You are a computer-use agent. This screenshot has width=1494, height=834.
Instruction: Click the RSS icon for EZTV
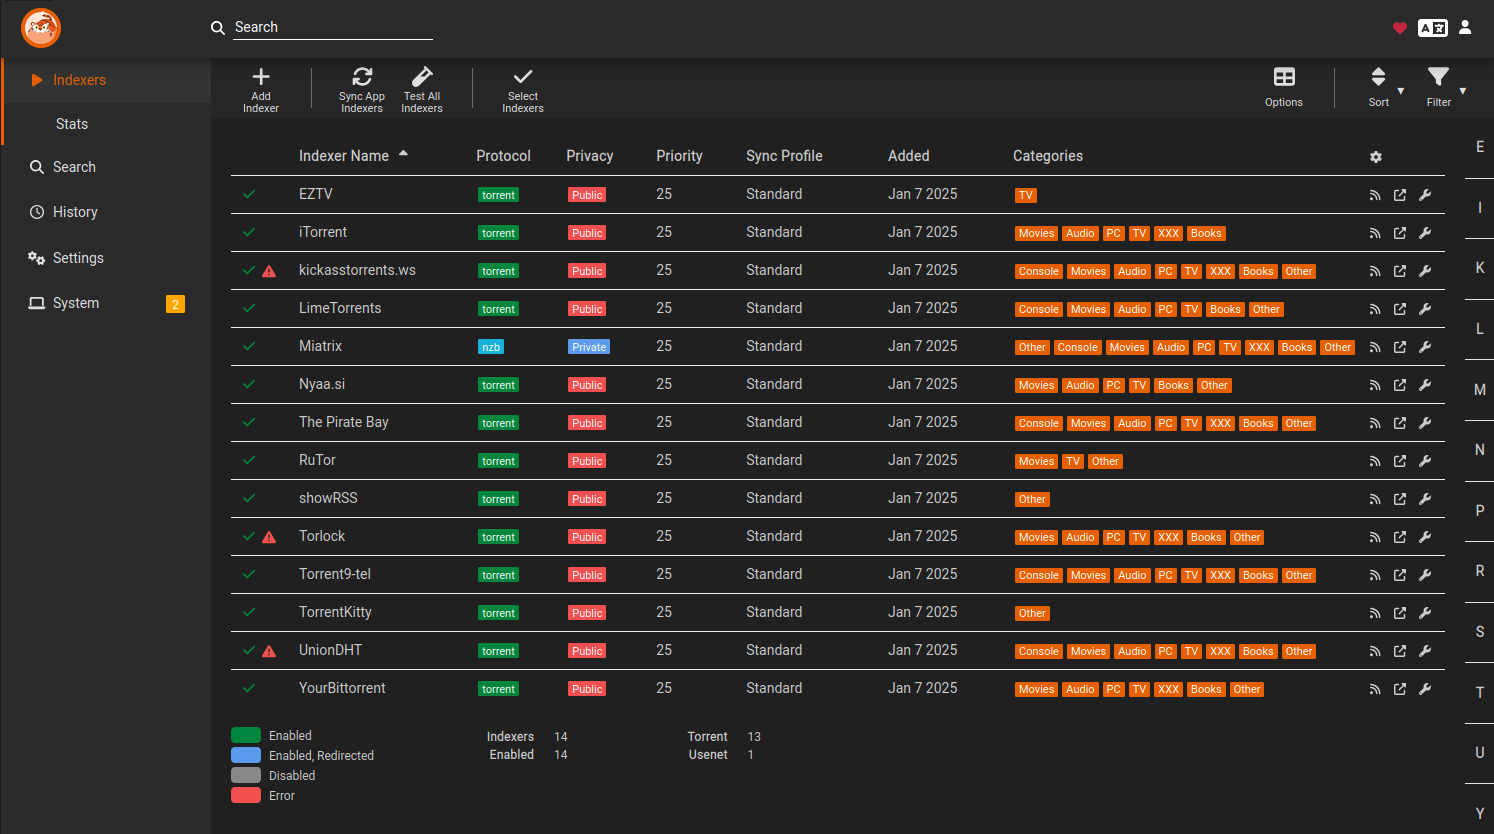click(1375, 195)
